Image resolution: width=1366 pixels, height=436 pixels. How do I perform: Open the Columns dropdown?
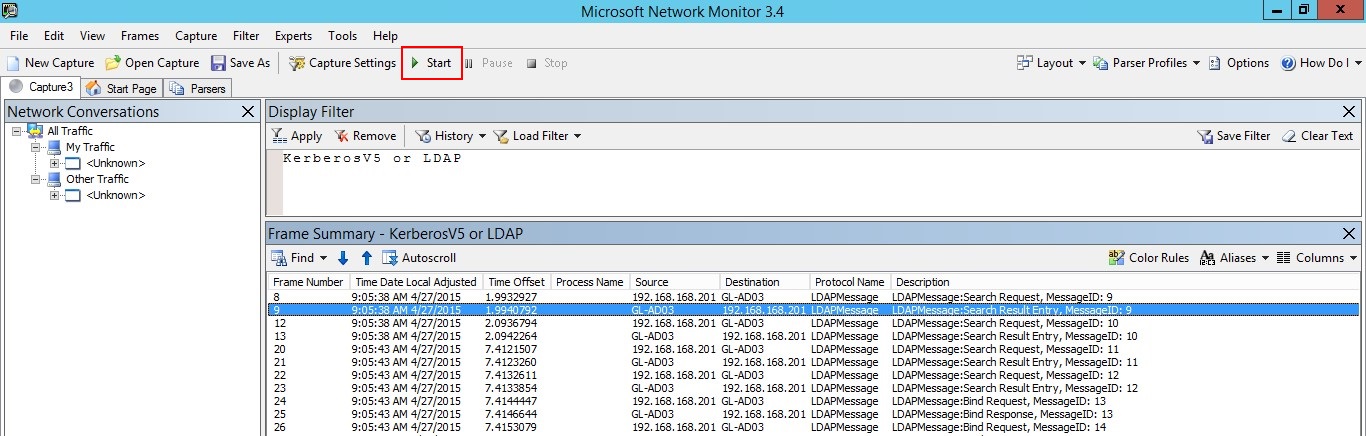[x=1317, y=258]
